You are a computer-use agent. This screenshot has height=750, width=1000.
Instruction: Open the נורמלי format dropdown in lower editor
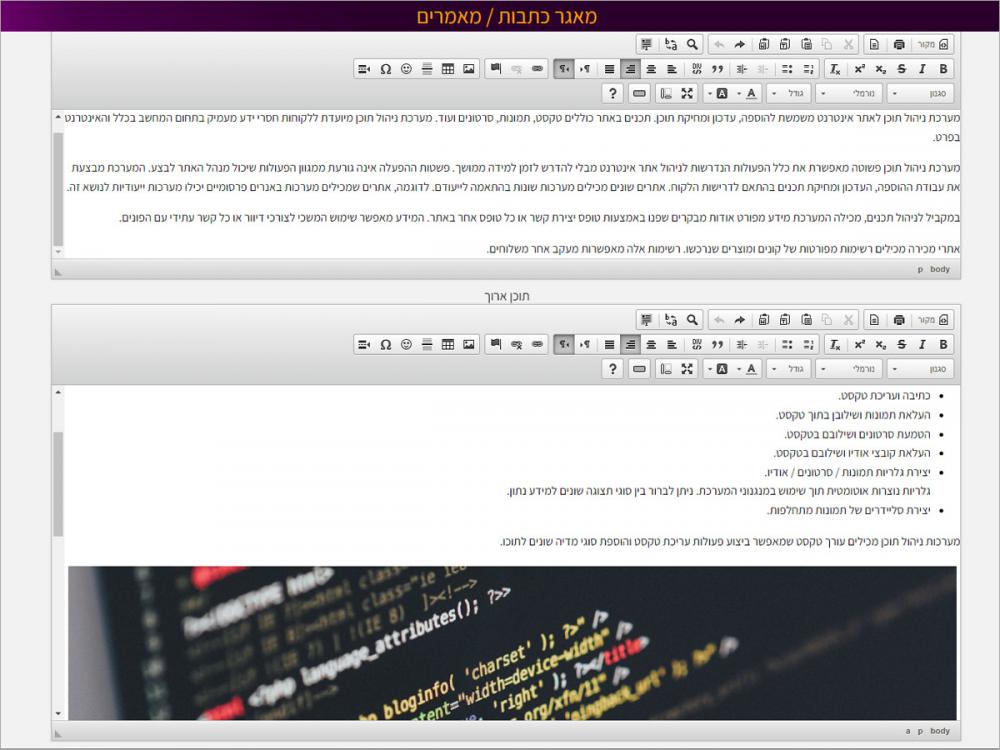coord(849,368)
